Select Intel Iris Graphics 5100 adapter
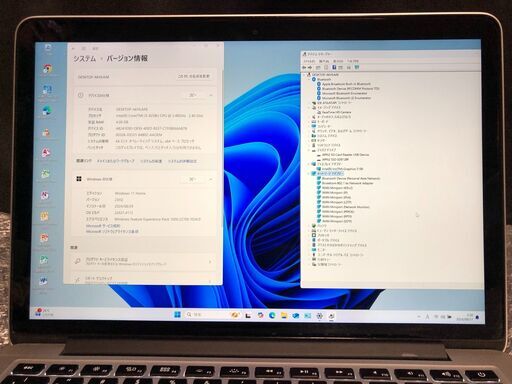This screenshot has width=512, height=384. click(342, 169)
